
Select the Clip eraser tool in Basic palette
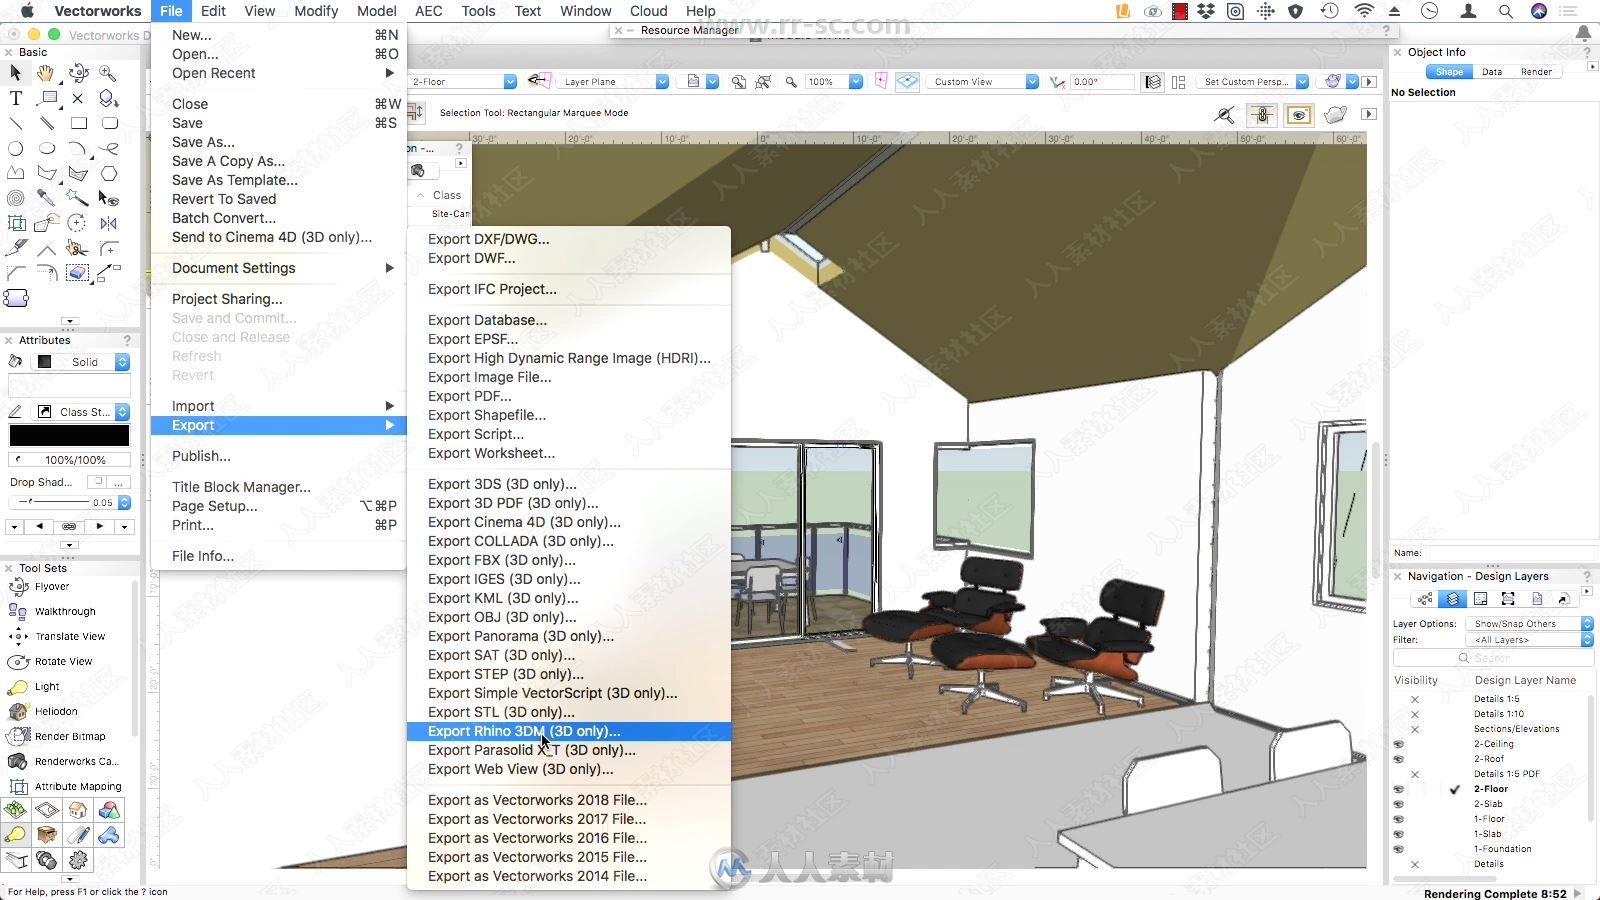coord(78,273)
